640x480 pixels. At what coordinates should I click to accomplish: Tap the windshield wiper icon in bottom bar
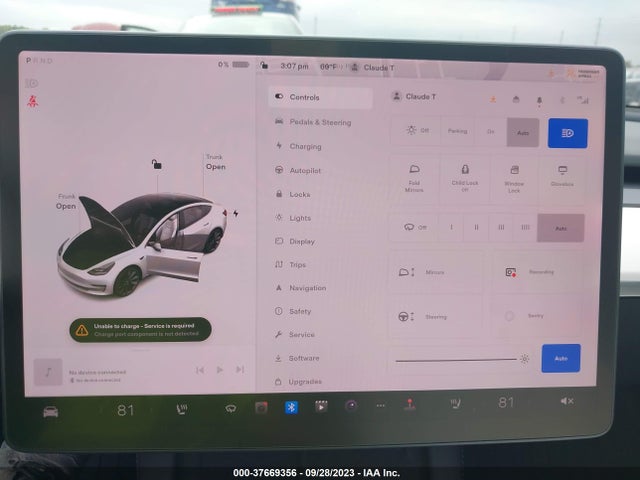point(231,408)
